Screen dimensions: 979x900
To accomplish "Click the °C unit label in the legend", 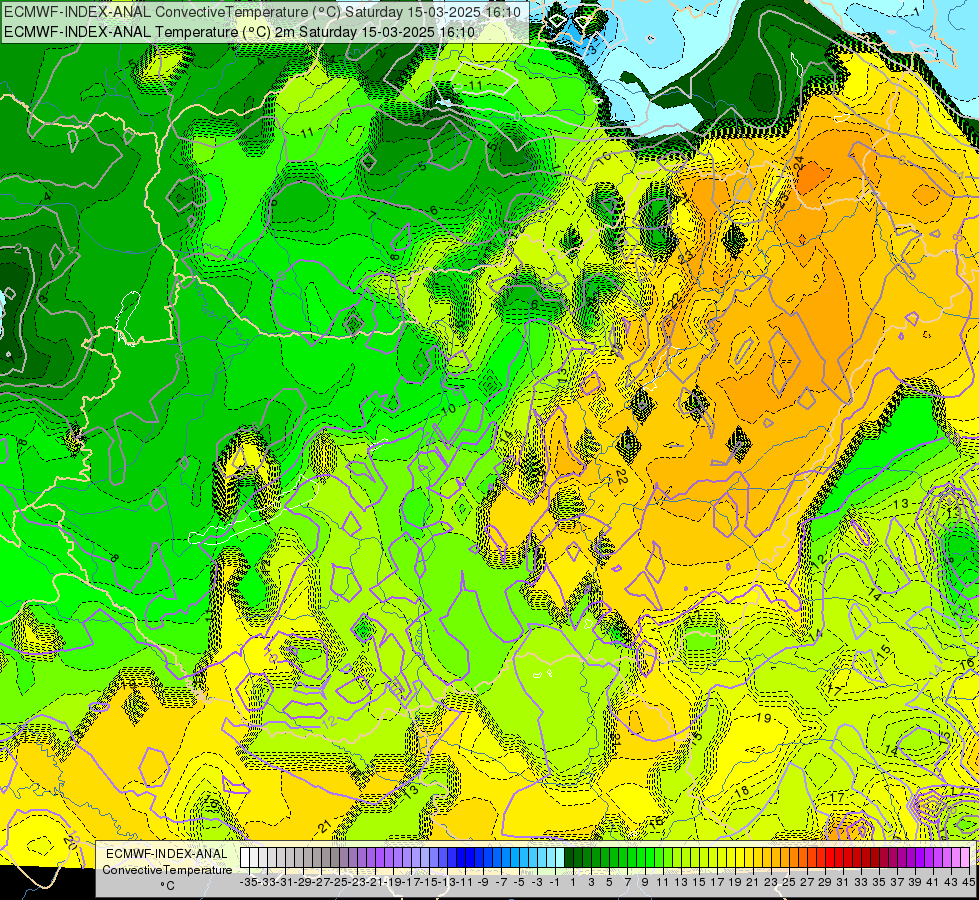I will point(167,886).
